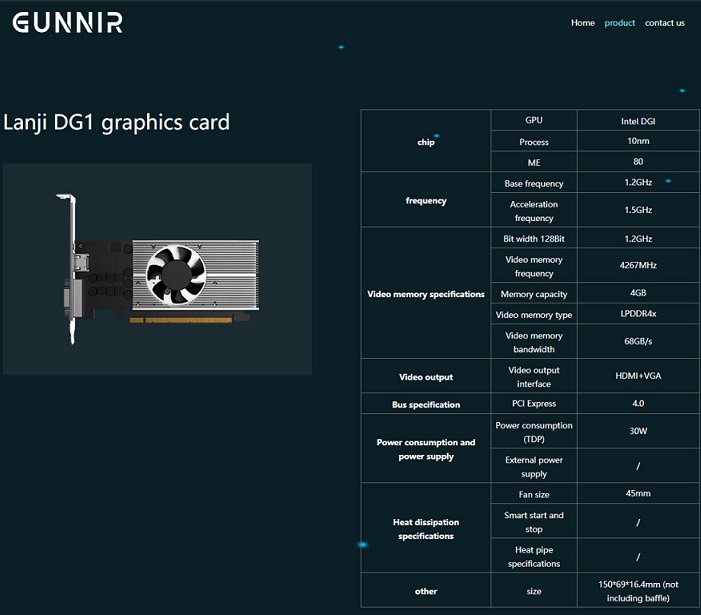Click the Video output interface label
This screenshot has height=615, width=701.
[x=534, y=377]
